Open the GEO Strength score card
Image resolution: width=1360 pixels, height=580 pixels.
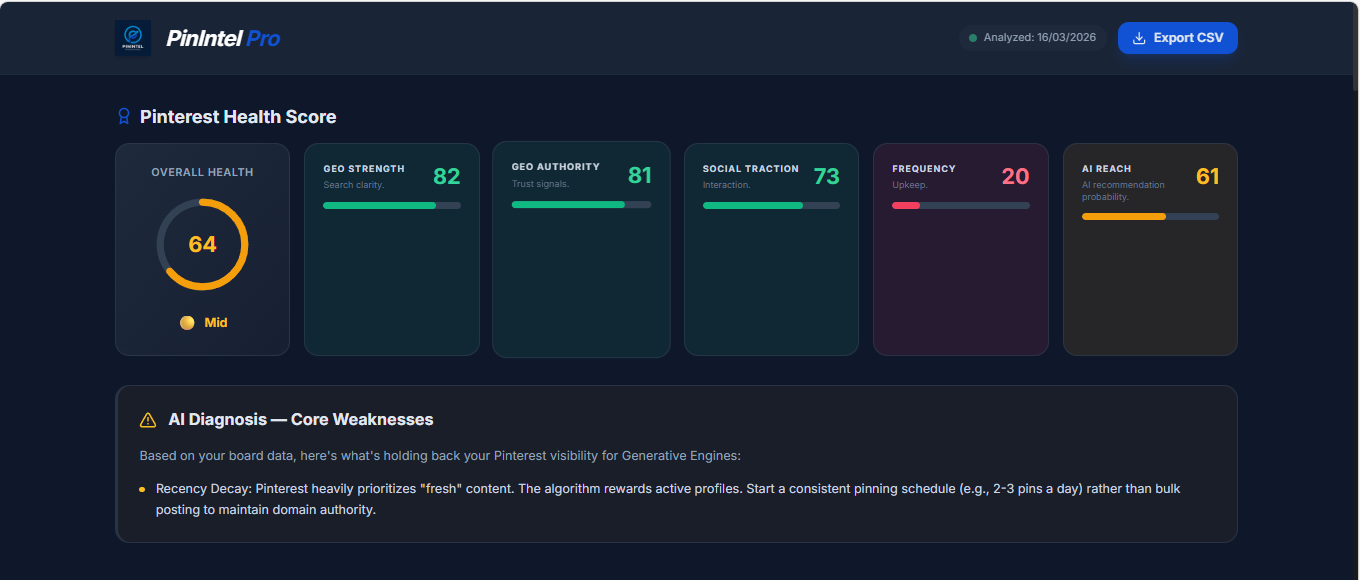pos(392,249)
